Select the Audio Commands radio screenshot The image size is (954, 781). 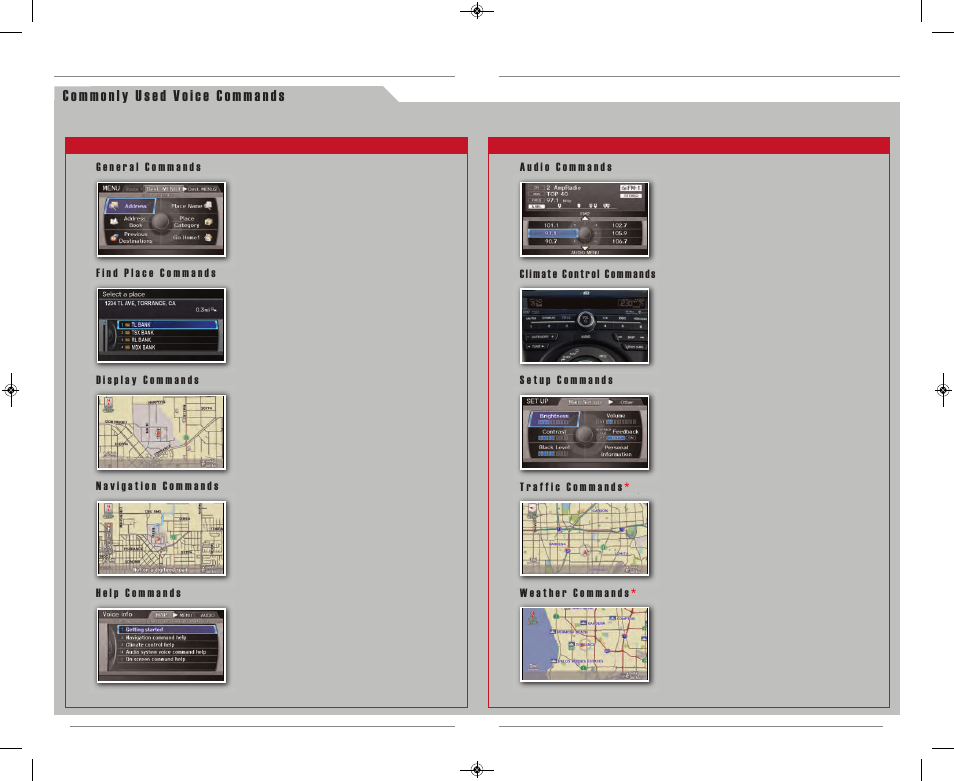click(x=585, y=219)
